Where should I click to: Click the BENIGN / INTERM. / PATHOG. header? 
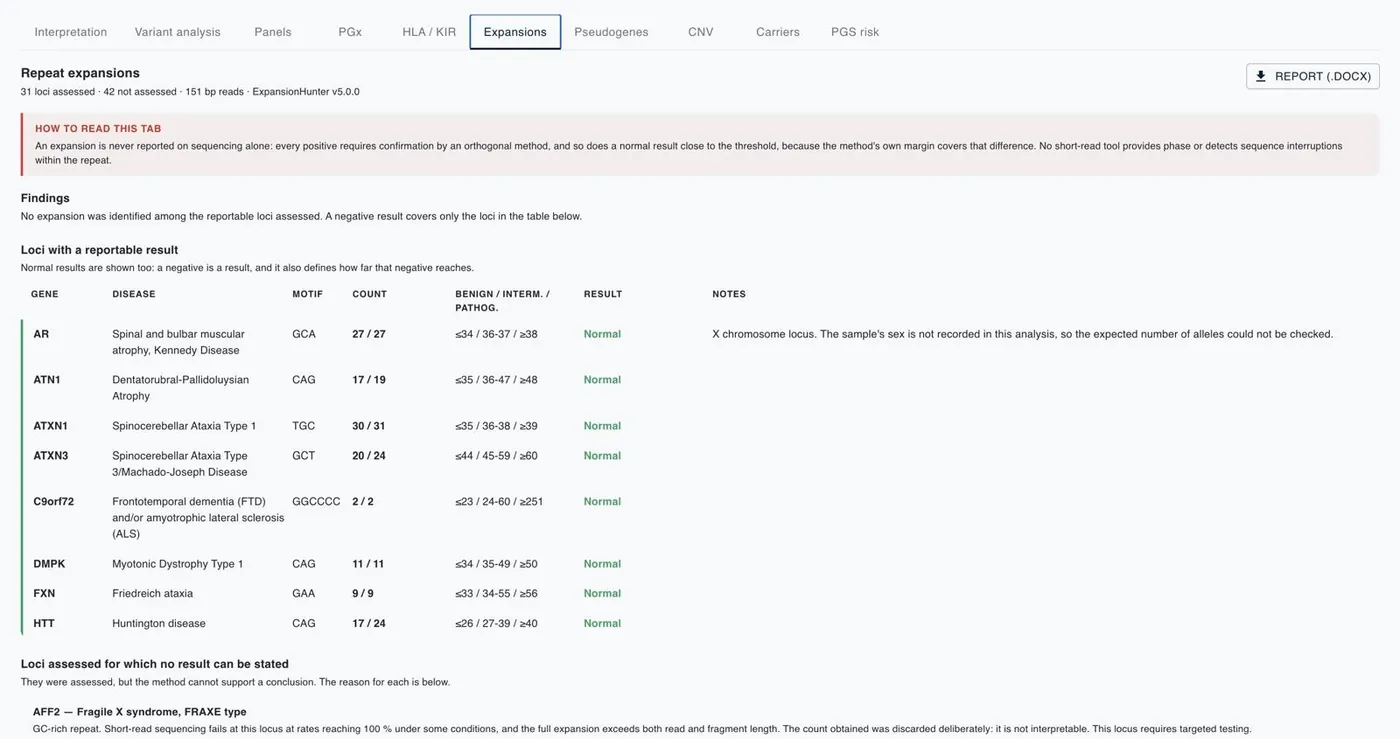[503, 301]
